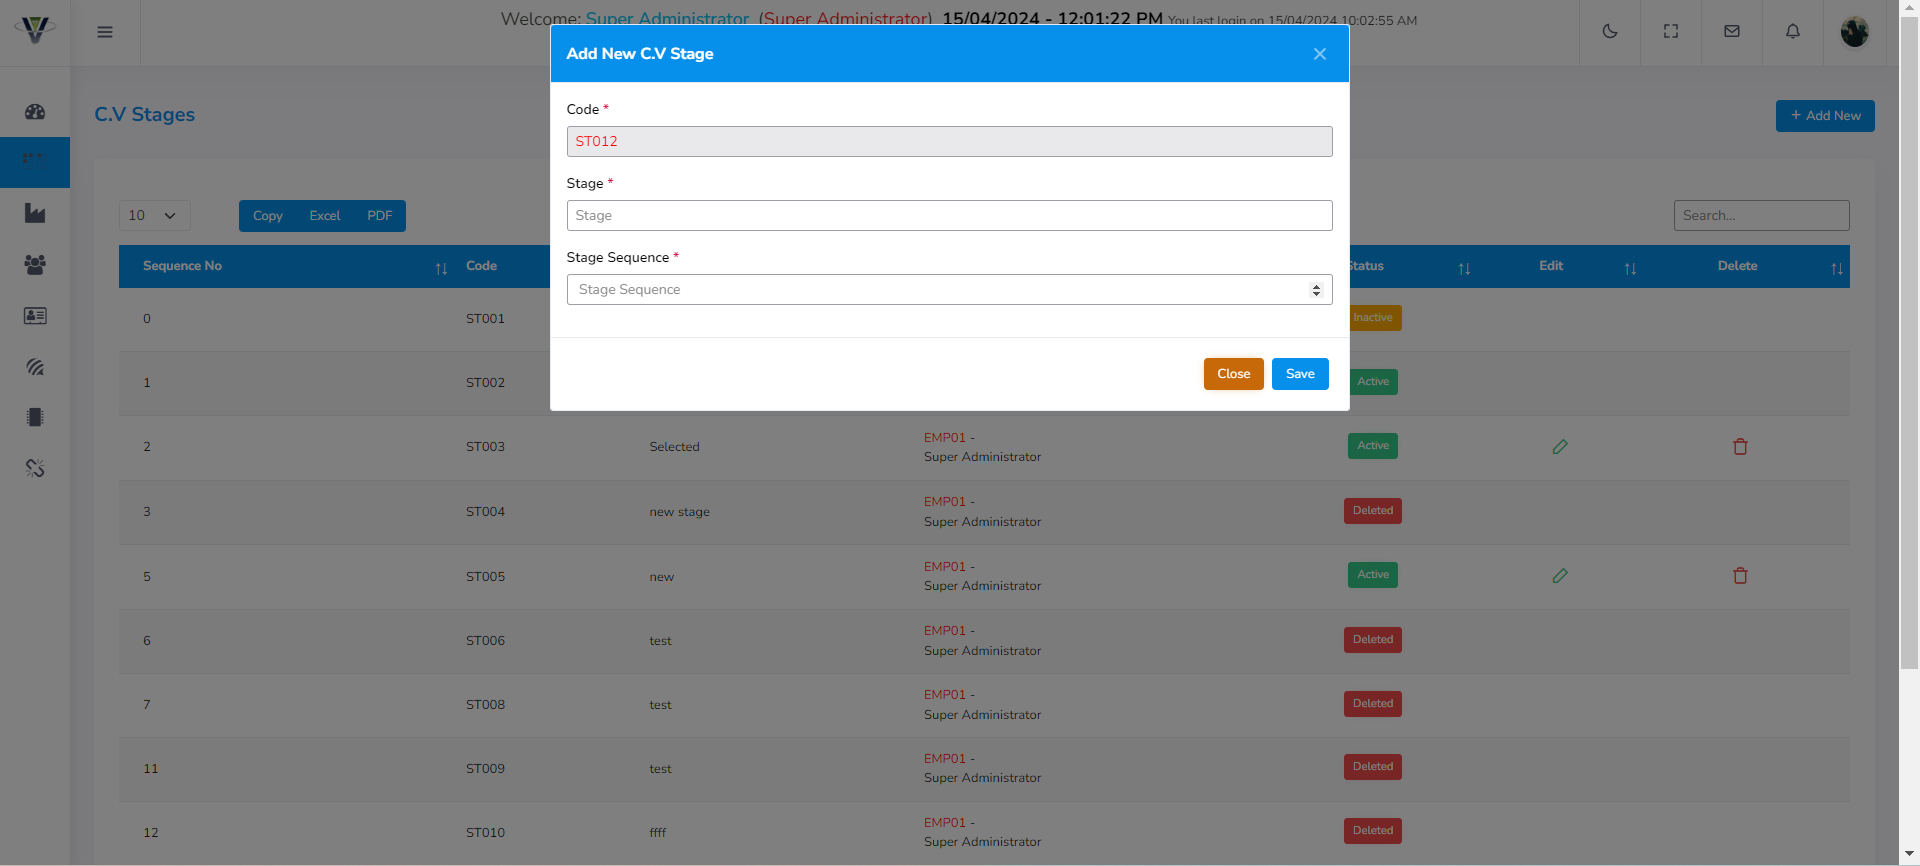Click the Code column header
The image size is (1920, 866).
[481, 266]
